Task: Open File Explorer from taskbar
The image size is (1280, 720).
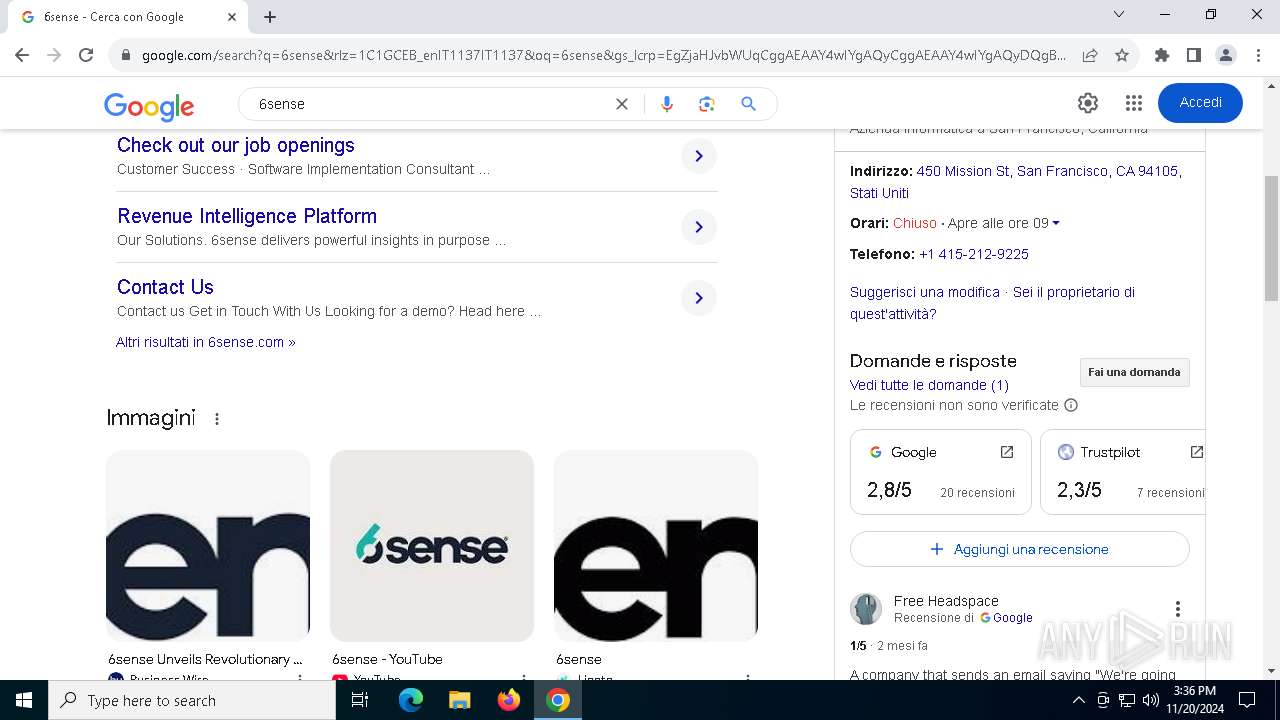Action: [460, 700]
